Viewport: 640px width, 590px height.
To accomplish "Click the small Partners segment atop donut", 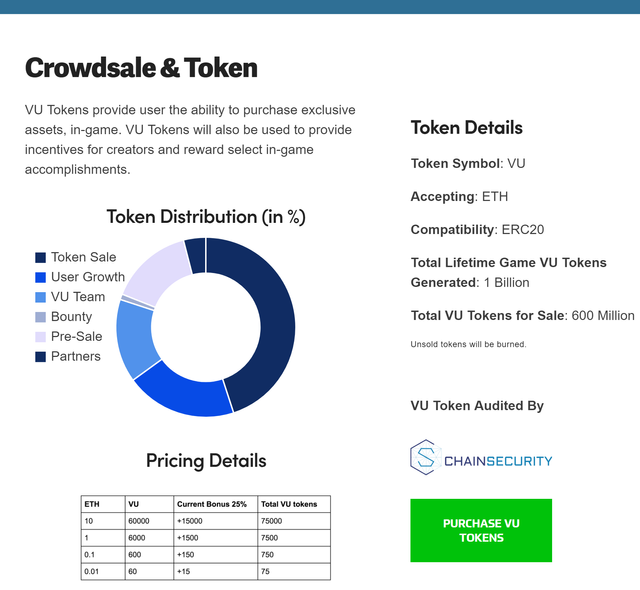I will [196, 255].
